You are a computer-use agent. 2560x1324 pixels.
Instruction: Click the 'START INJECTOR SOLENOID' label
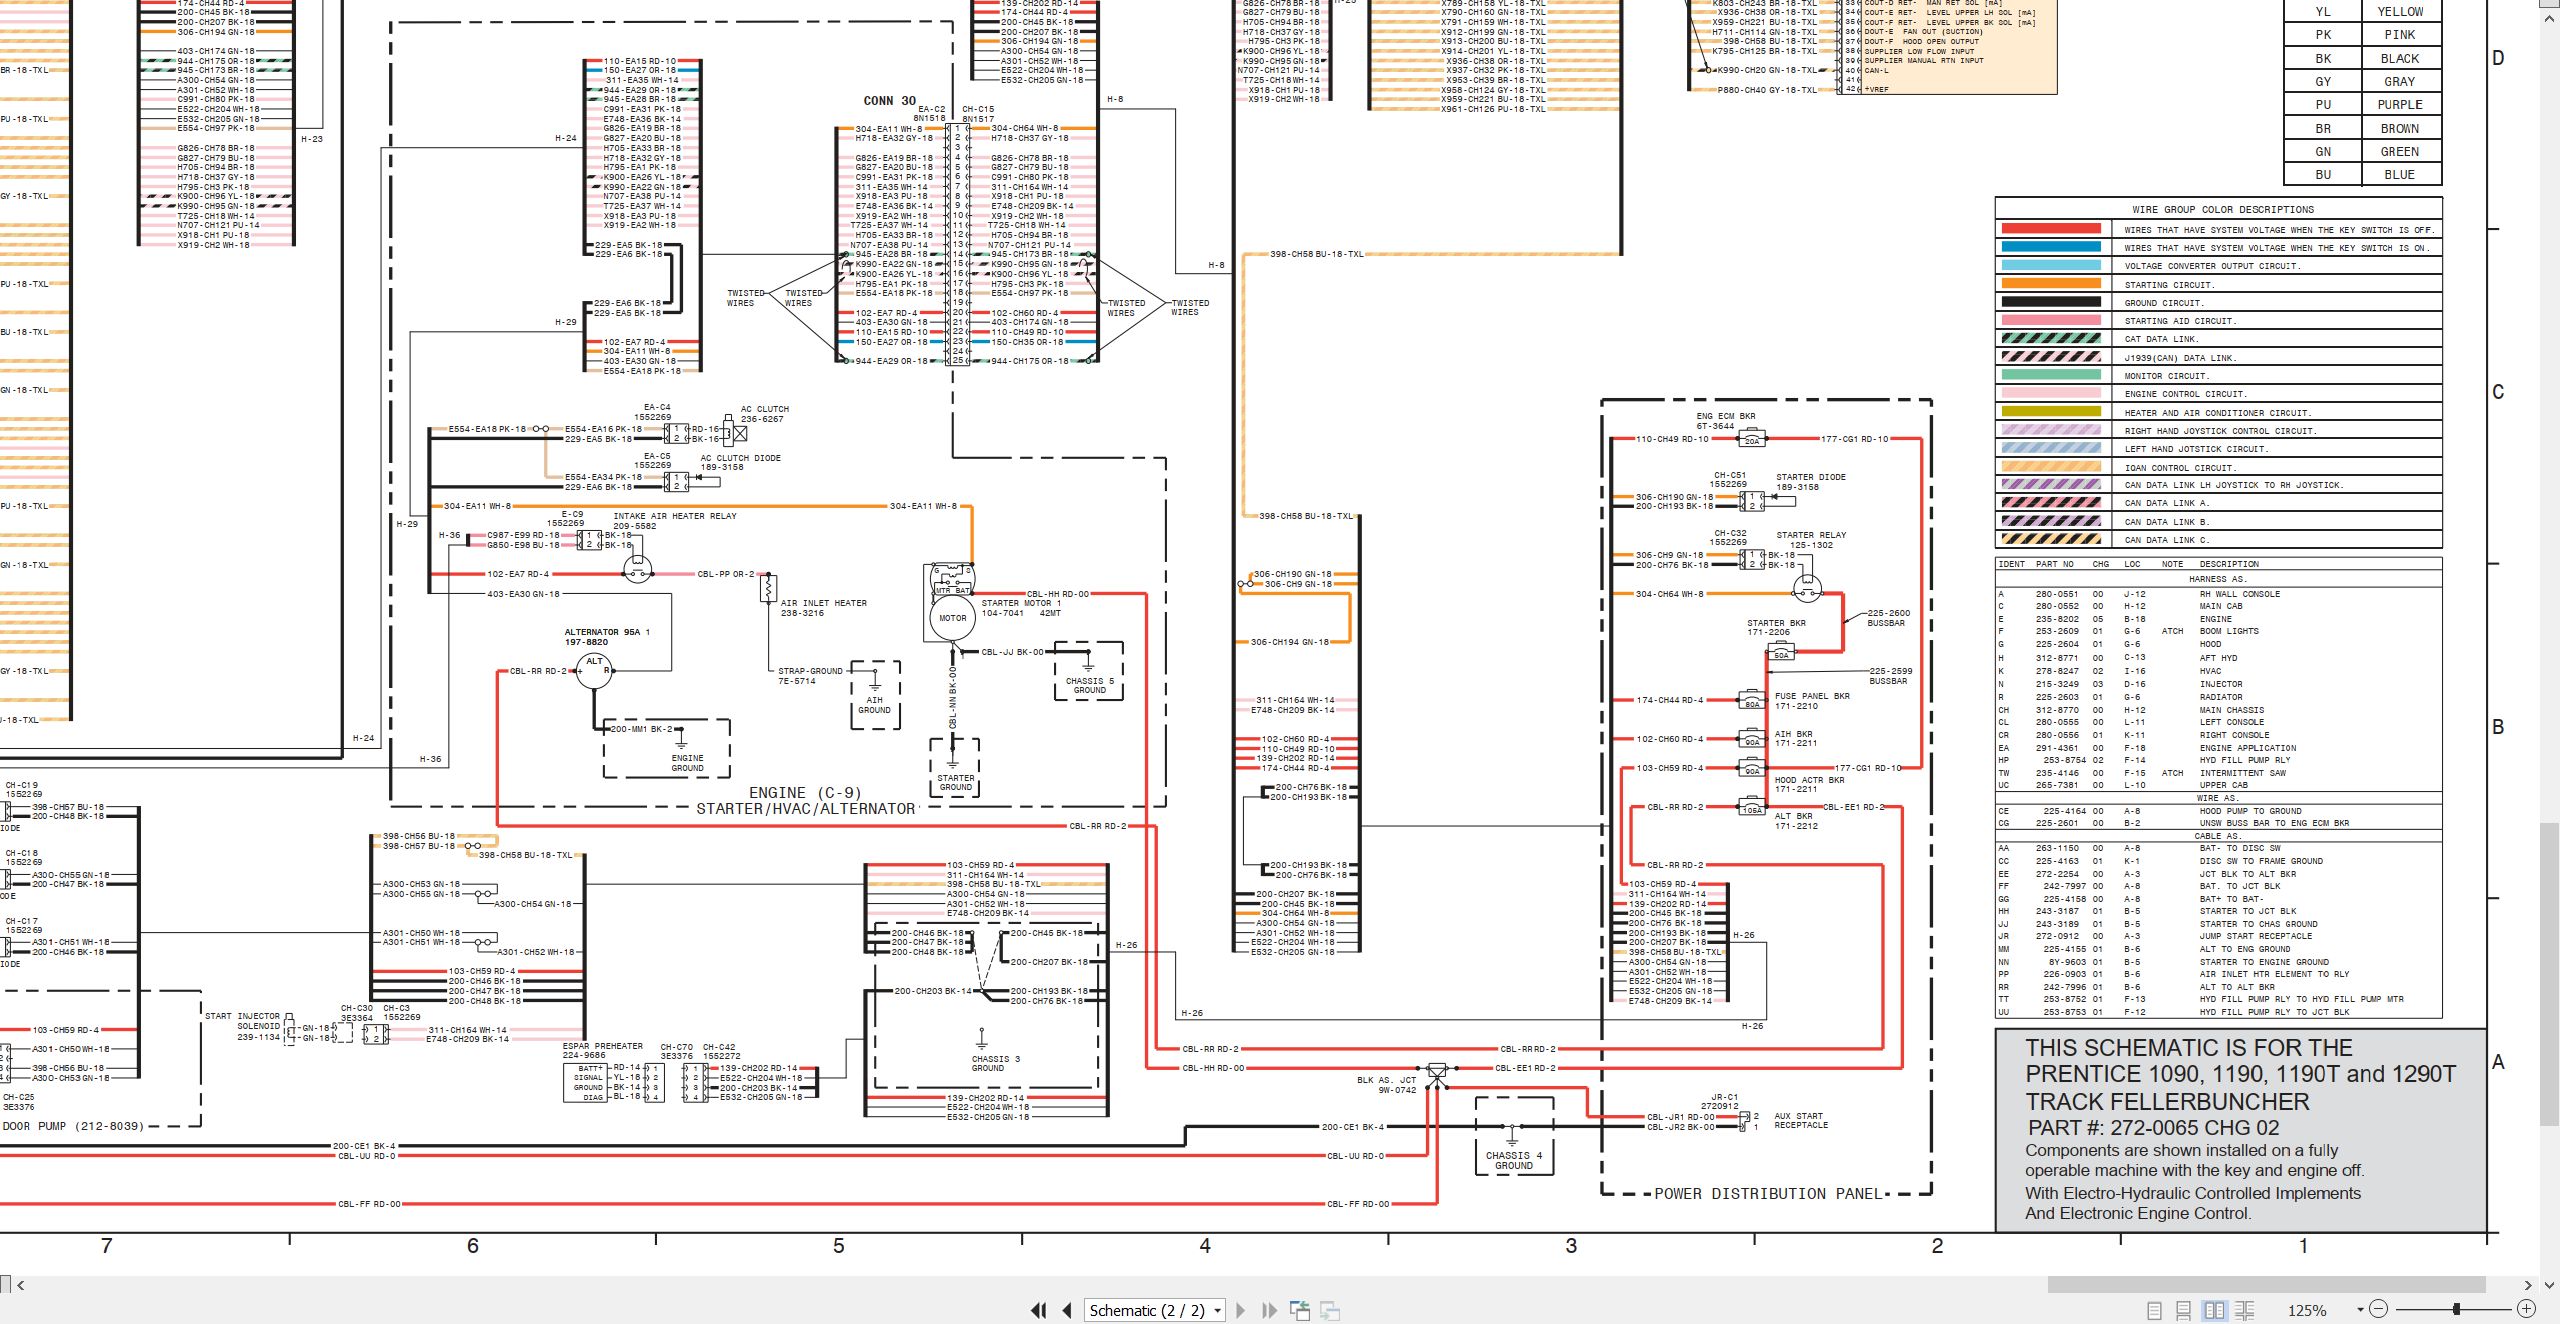pos(243,1021)
